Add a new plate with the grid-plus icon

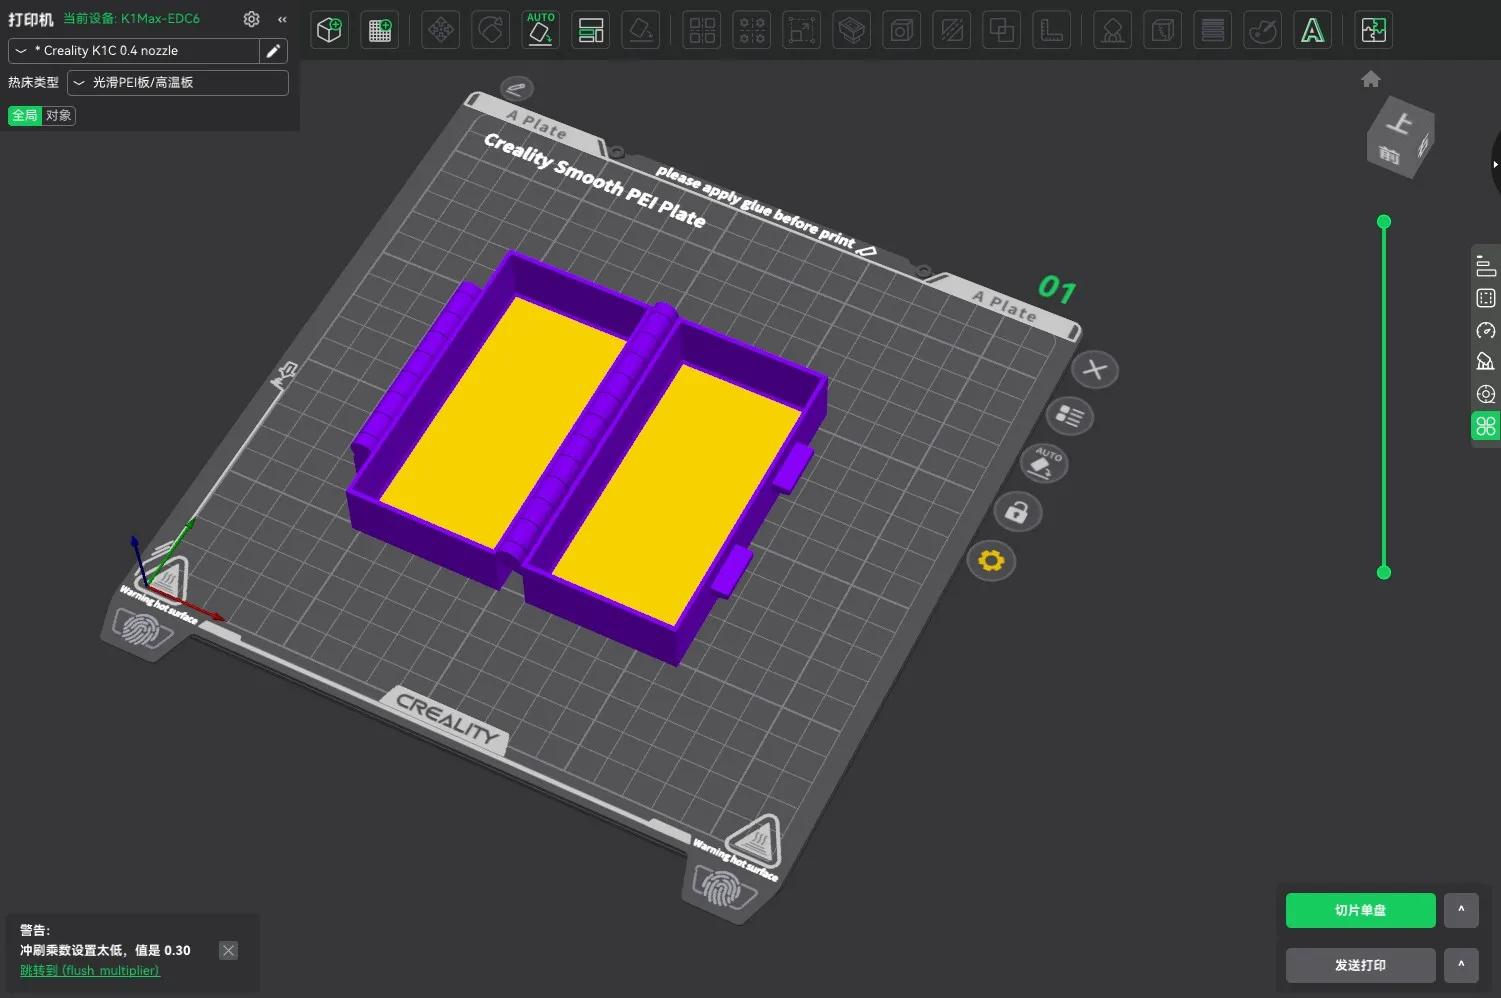pos(379,30)
